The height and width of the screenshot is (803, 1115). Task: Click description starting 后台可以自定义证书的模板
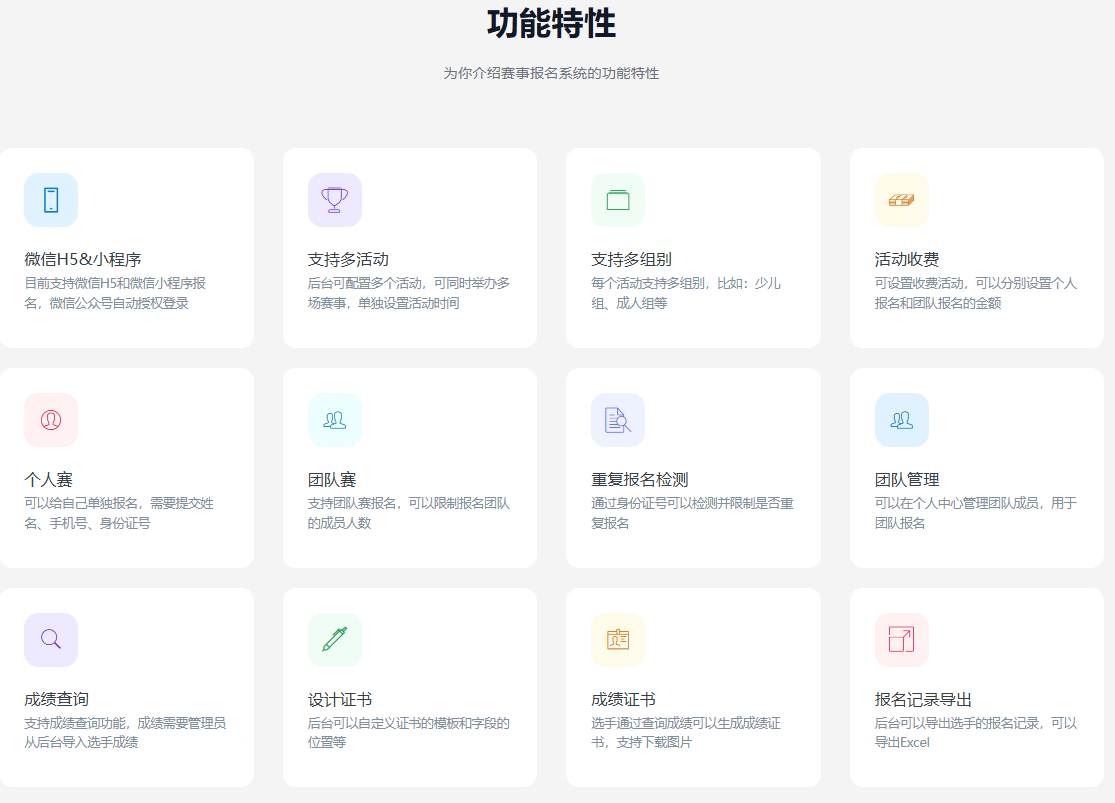tap(409, 733)
